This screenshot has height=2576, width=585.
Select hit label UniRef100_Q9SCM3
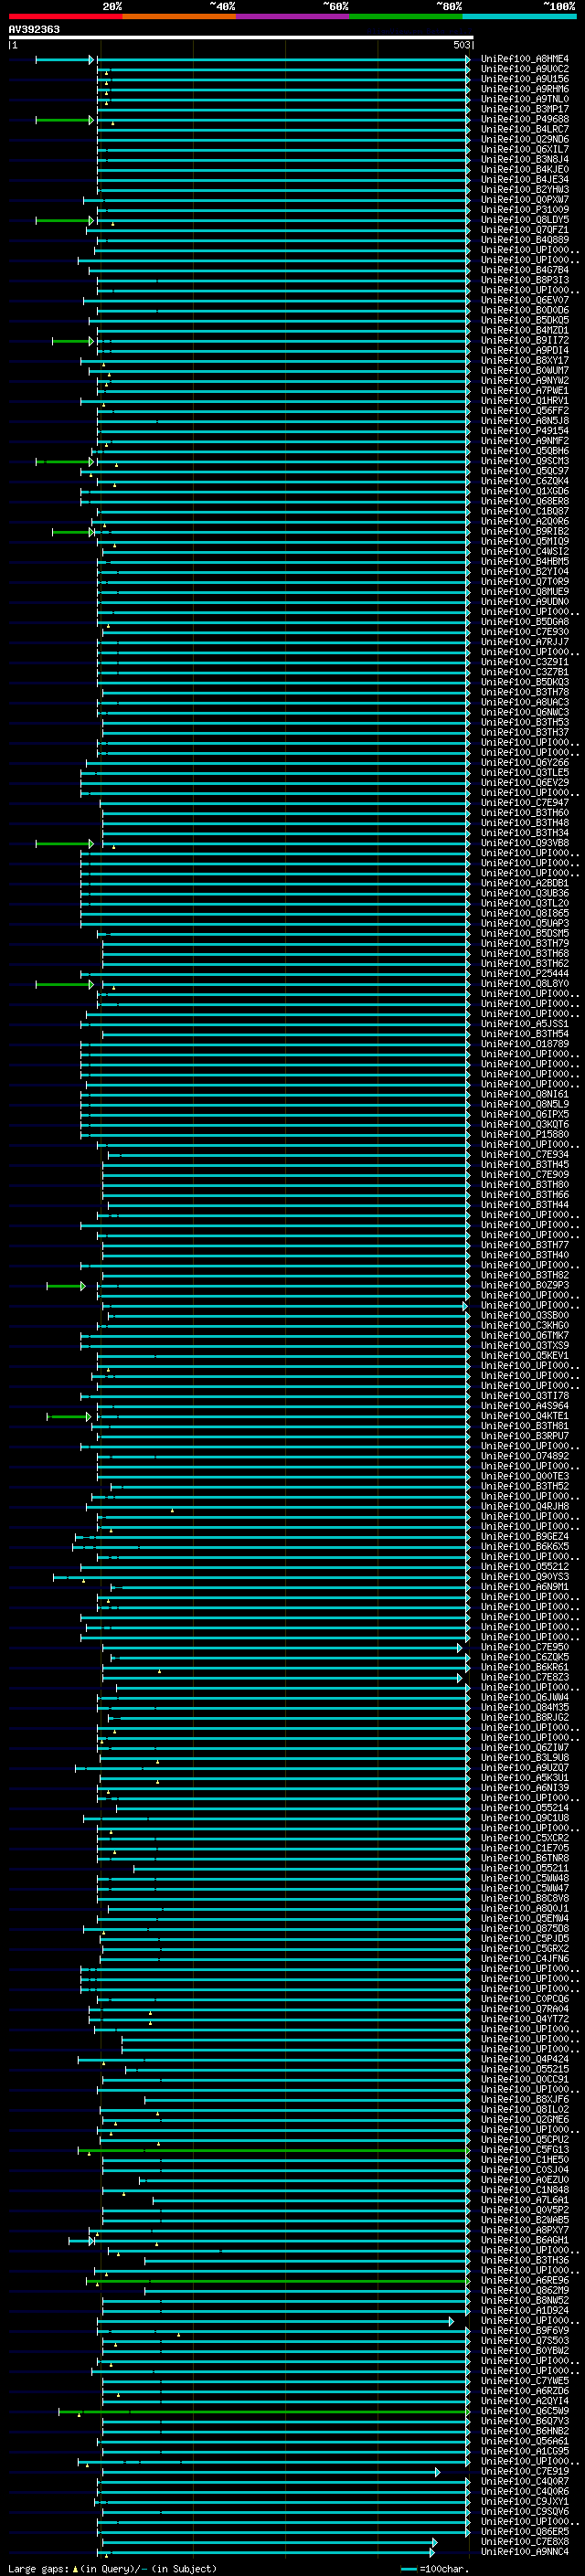coord(524,461)
